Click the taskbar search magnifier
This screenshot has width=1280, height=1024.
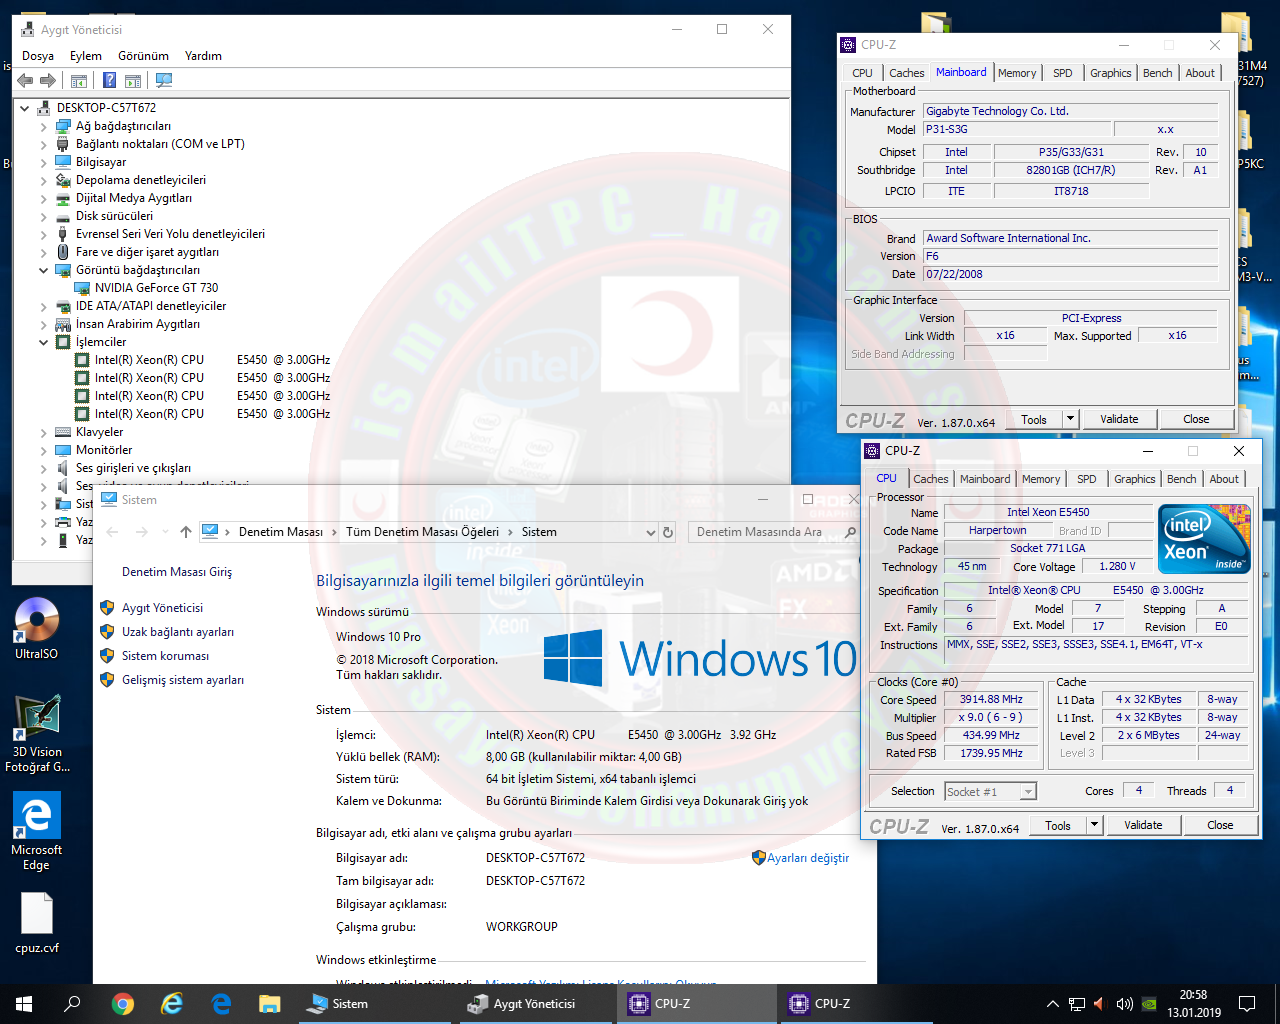(72, 1004)
